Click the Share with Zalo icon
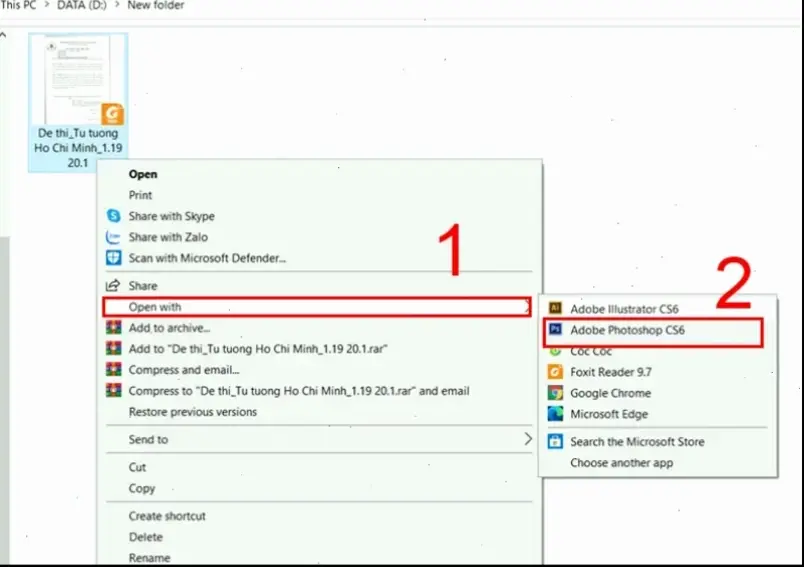The height and width of the screenshot is (567, 804). 113,238
